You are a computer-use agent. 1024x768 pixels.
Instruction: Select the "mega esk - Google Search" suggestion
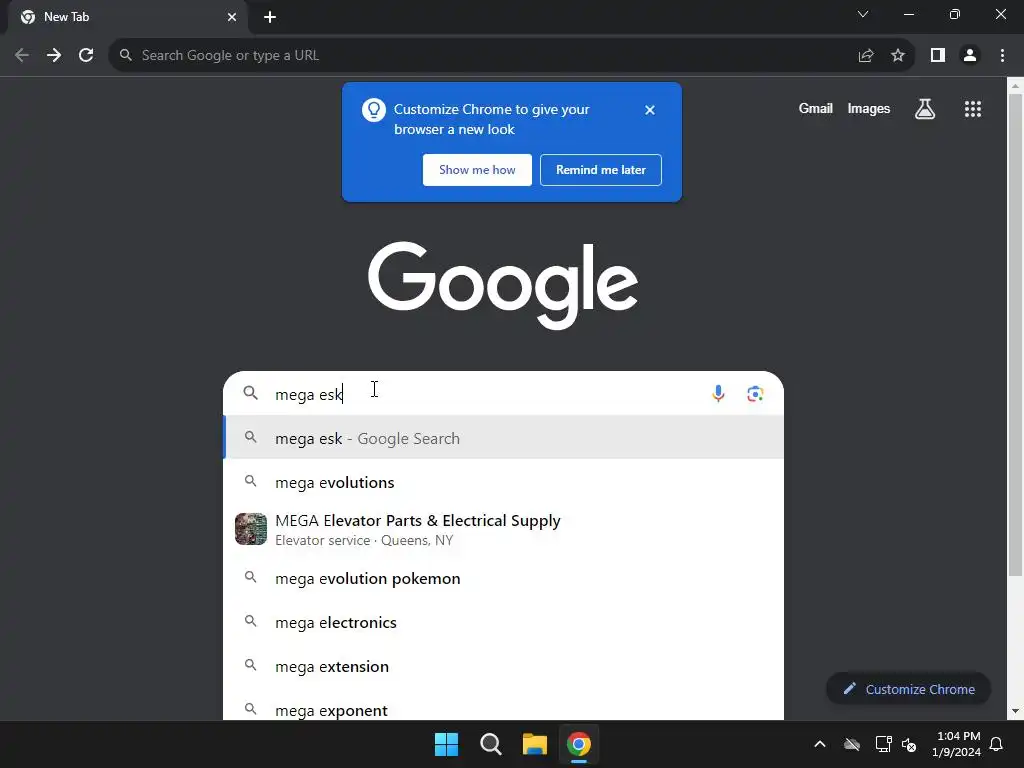click(504, 438)
